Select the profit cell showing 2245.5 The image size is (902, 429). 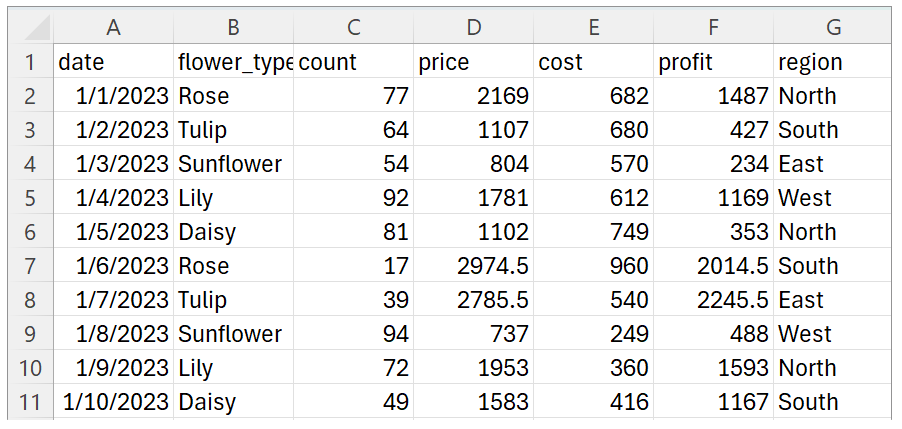coord(713,300)
